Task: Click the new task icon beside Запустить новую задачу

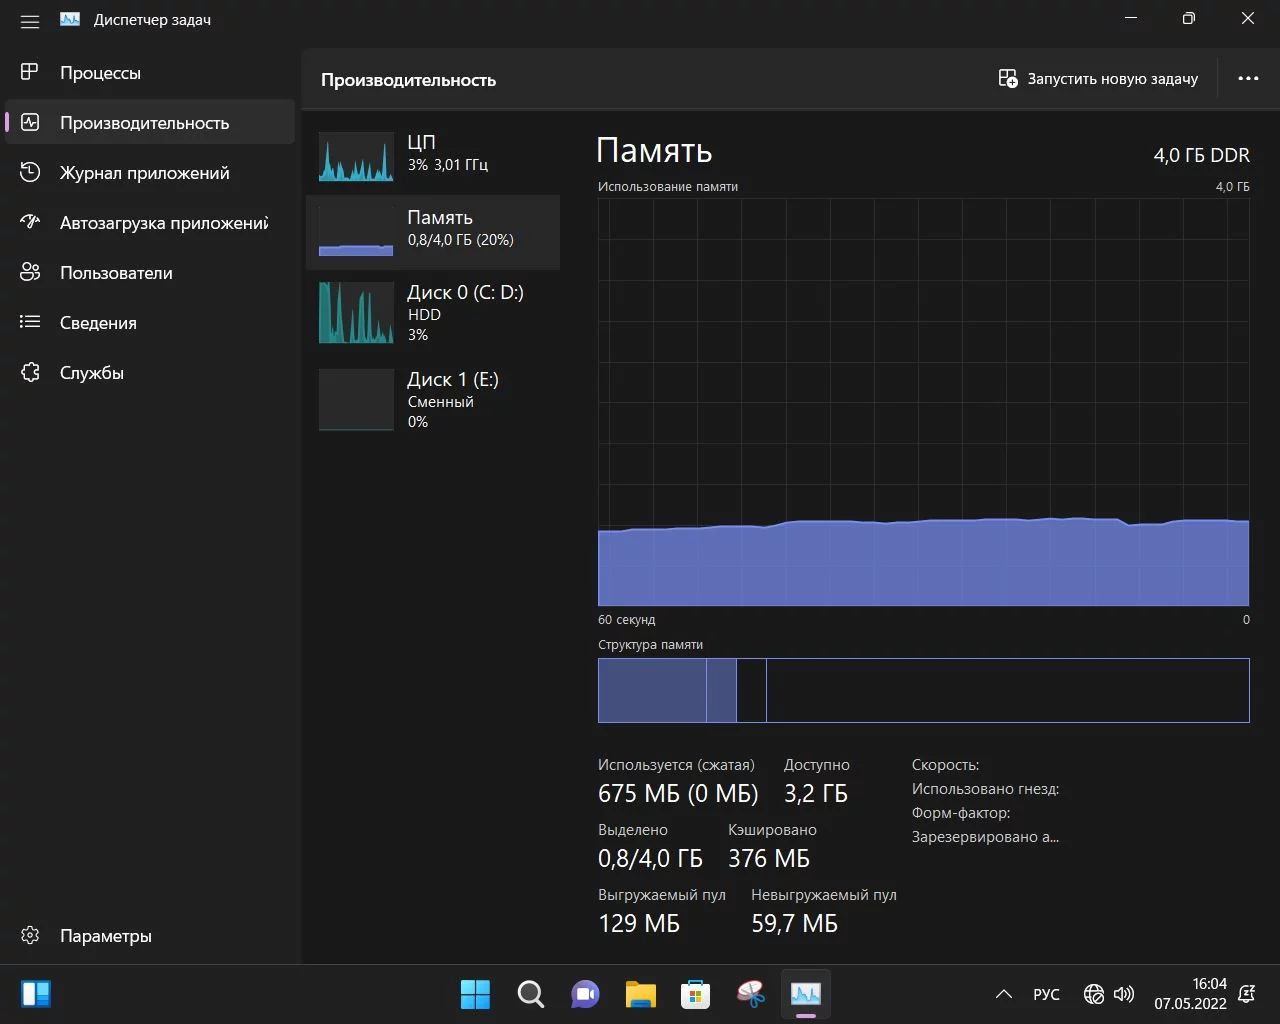Action: point(1008,78)
